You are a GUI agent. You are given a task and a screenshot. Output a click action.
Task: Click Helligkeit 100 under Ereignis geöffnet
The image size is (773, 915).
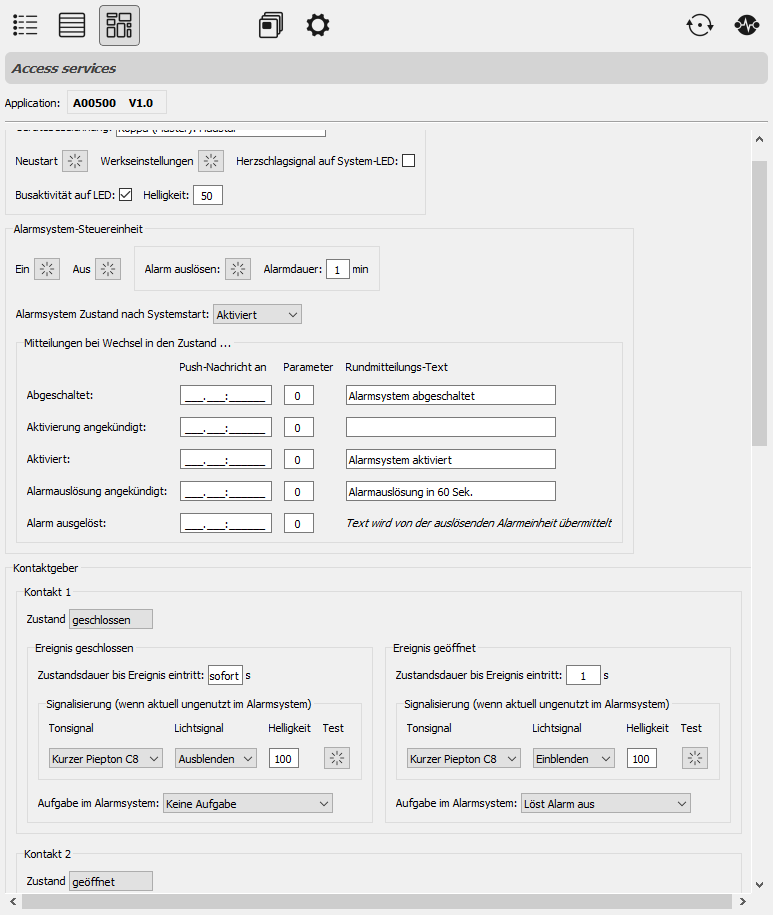point(642,759)
